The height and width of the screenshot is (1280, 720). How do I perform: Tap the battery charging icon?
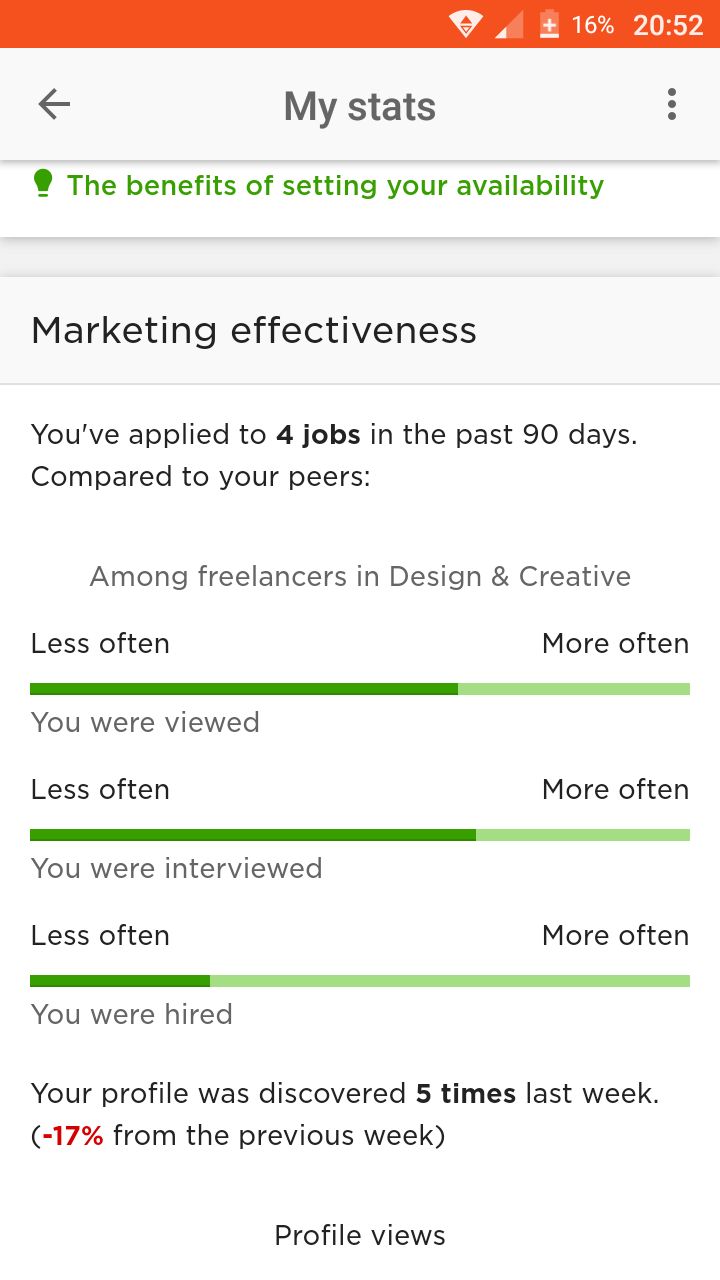pos(549,24)
